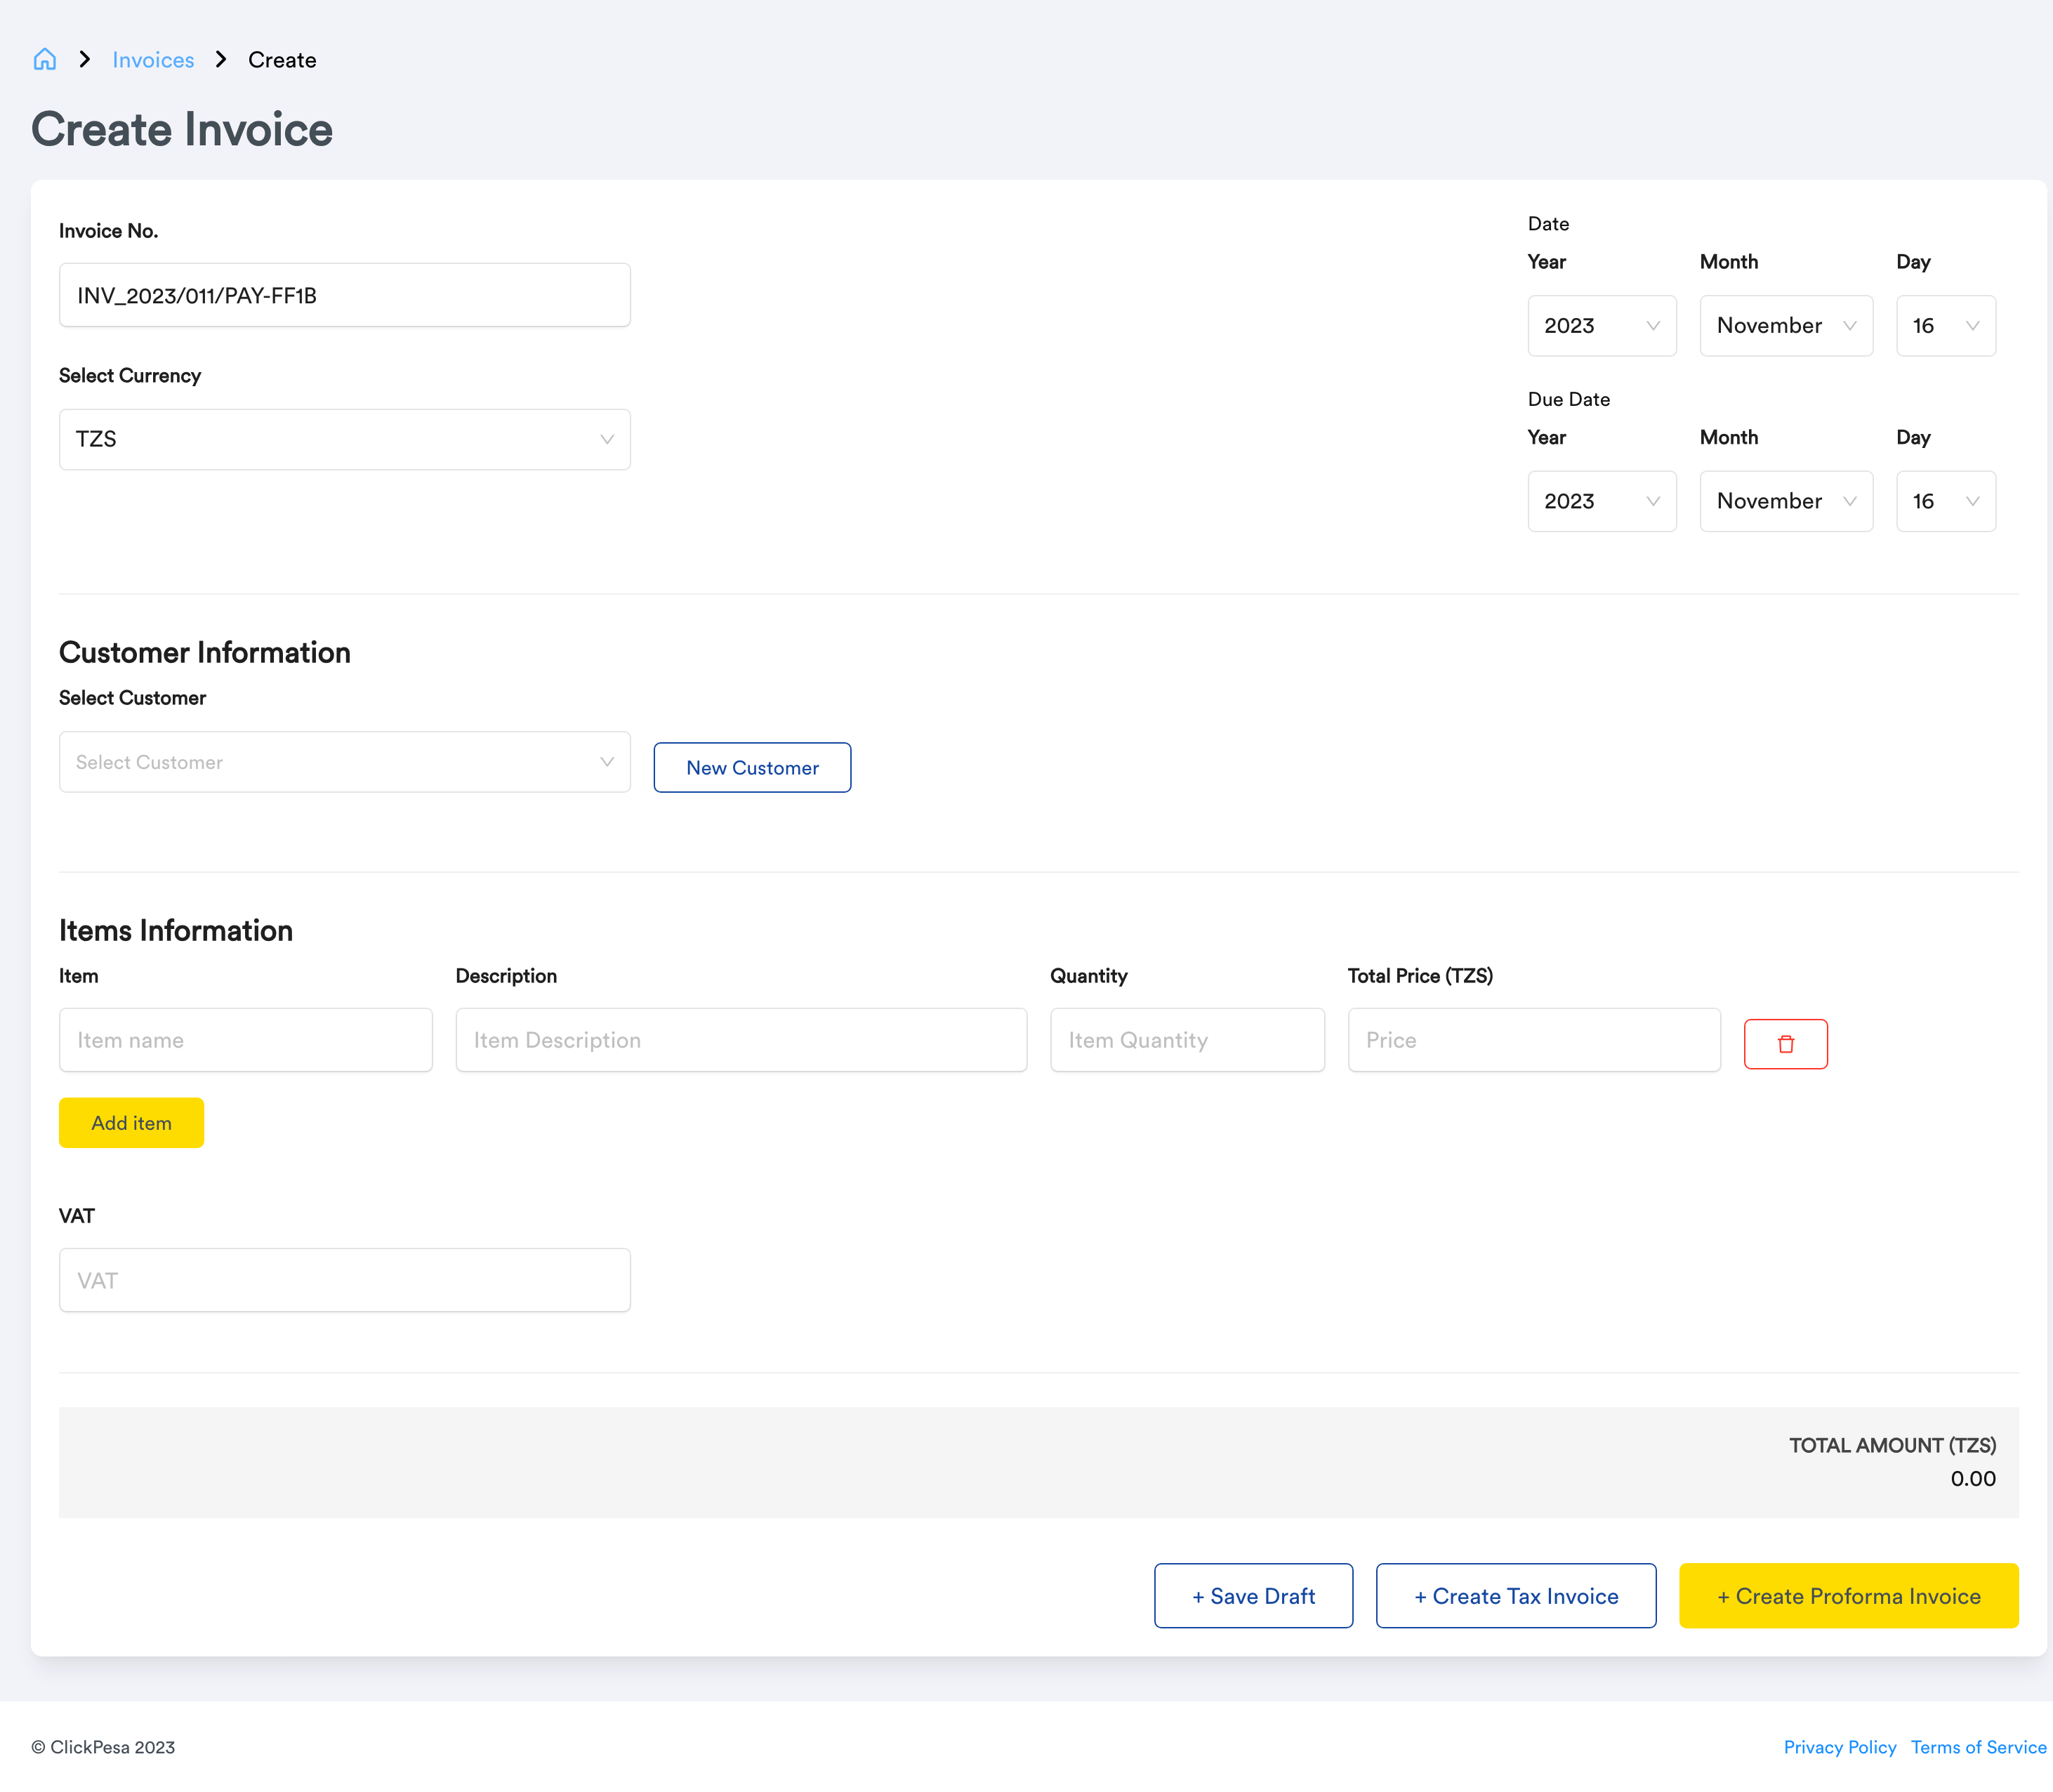This screenshot has height=1792, width=2053.
Task: Select the Customer Information heading
Action: (x=205, y=652)
